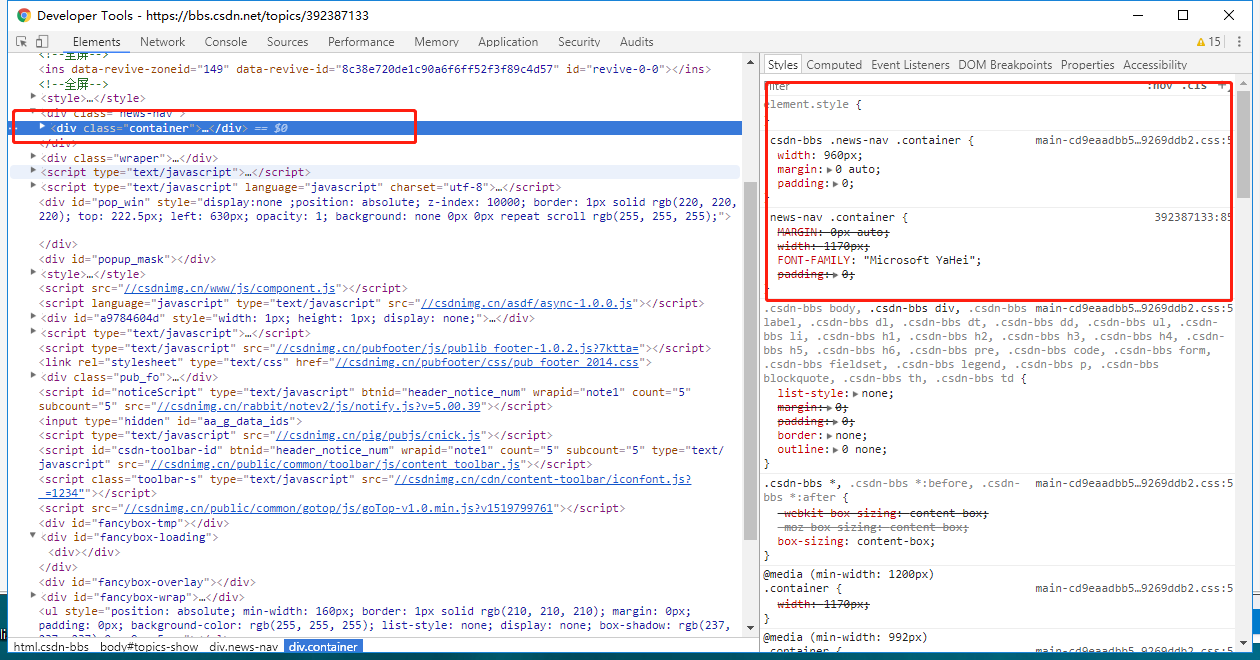Screen dimensions: 1260x660
Task: Show the DOM Breakpoints pane
Action: point(1005,65)
